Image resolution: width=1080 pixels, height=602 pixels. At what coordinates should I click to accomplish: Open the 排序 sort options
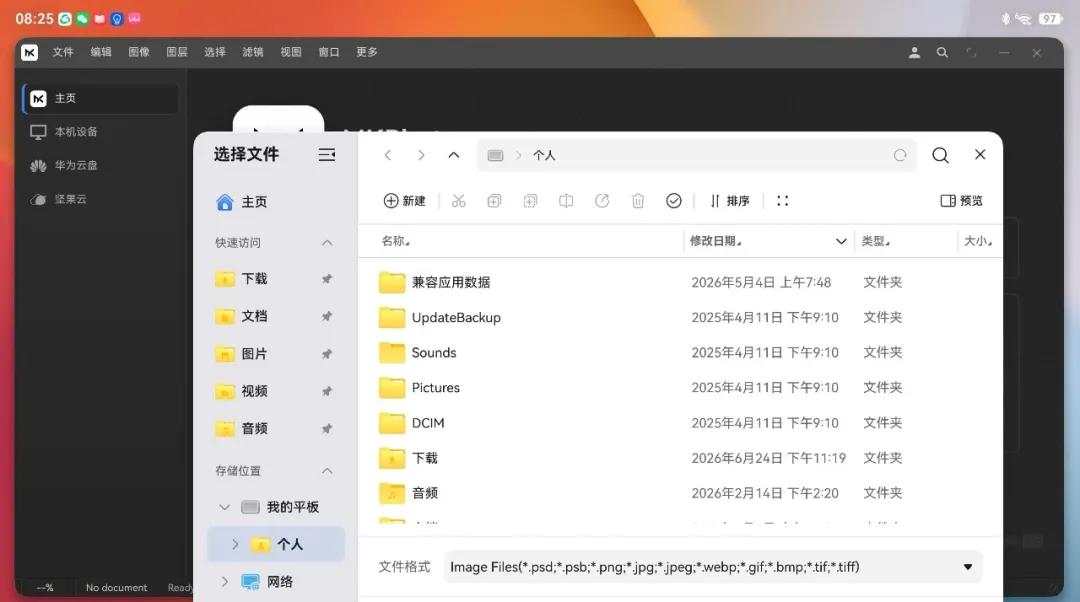[x=729, y=200]
